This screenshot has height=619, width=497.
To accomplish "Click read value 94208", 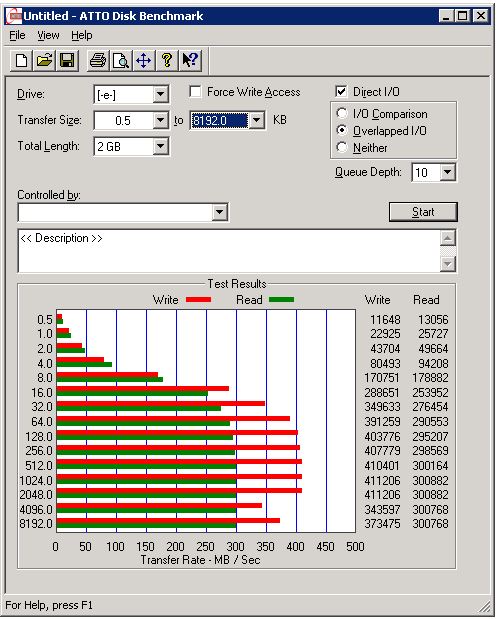I will [433, 363].
